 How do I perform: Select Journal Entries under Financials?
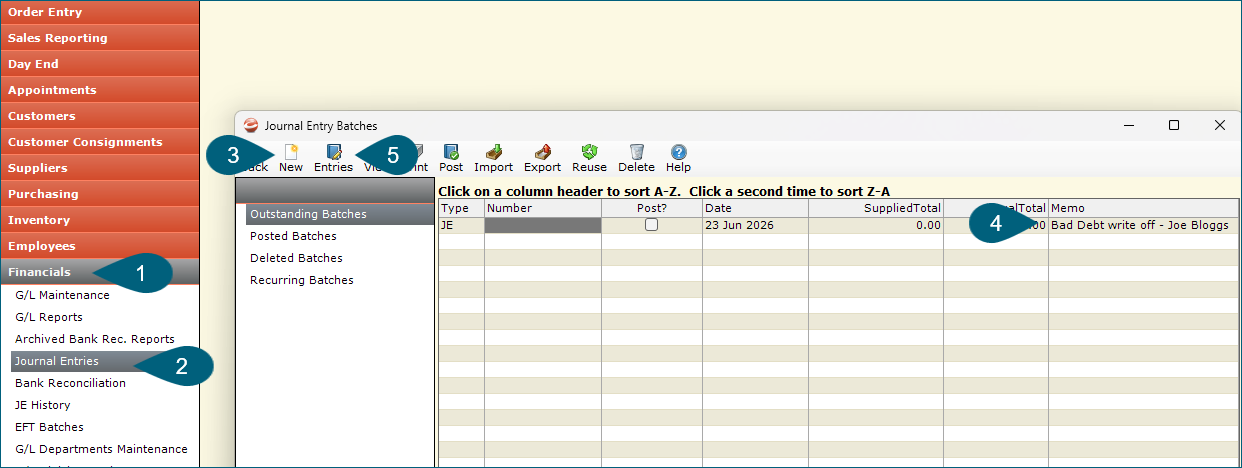[x=105, y=361]
